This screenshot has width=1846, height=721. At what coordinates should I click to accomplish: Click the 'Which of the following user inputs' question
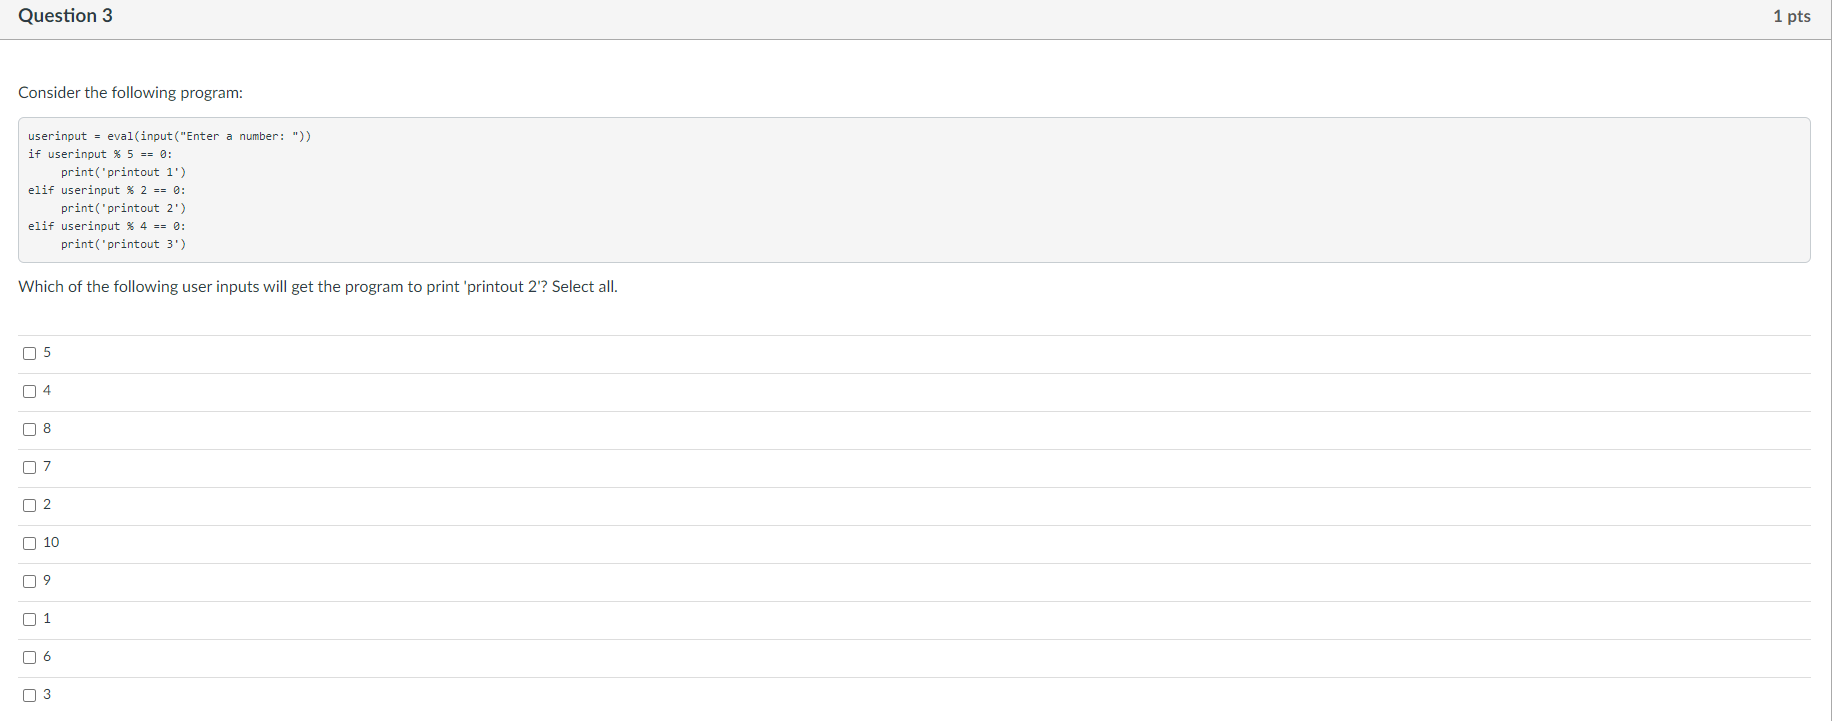318,287
